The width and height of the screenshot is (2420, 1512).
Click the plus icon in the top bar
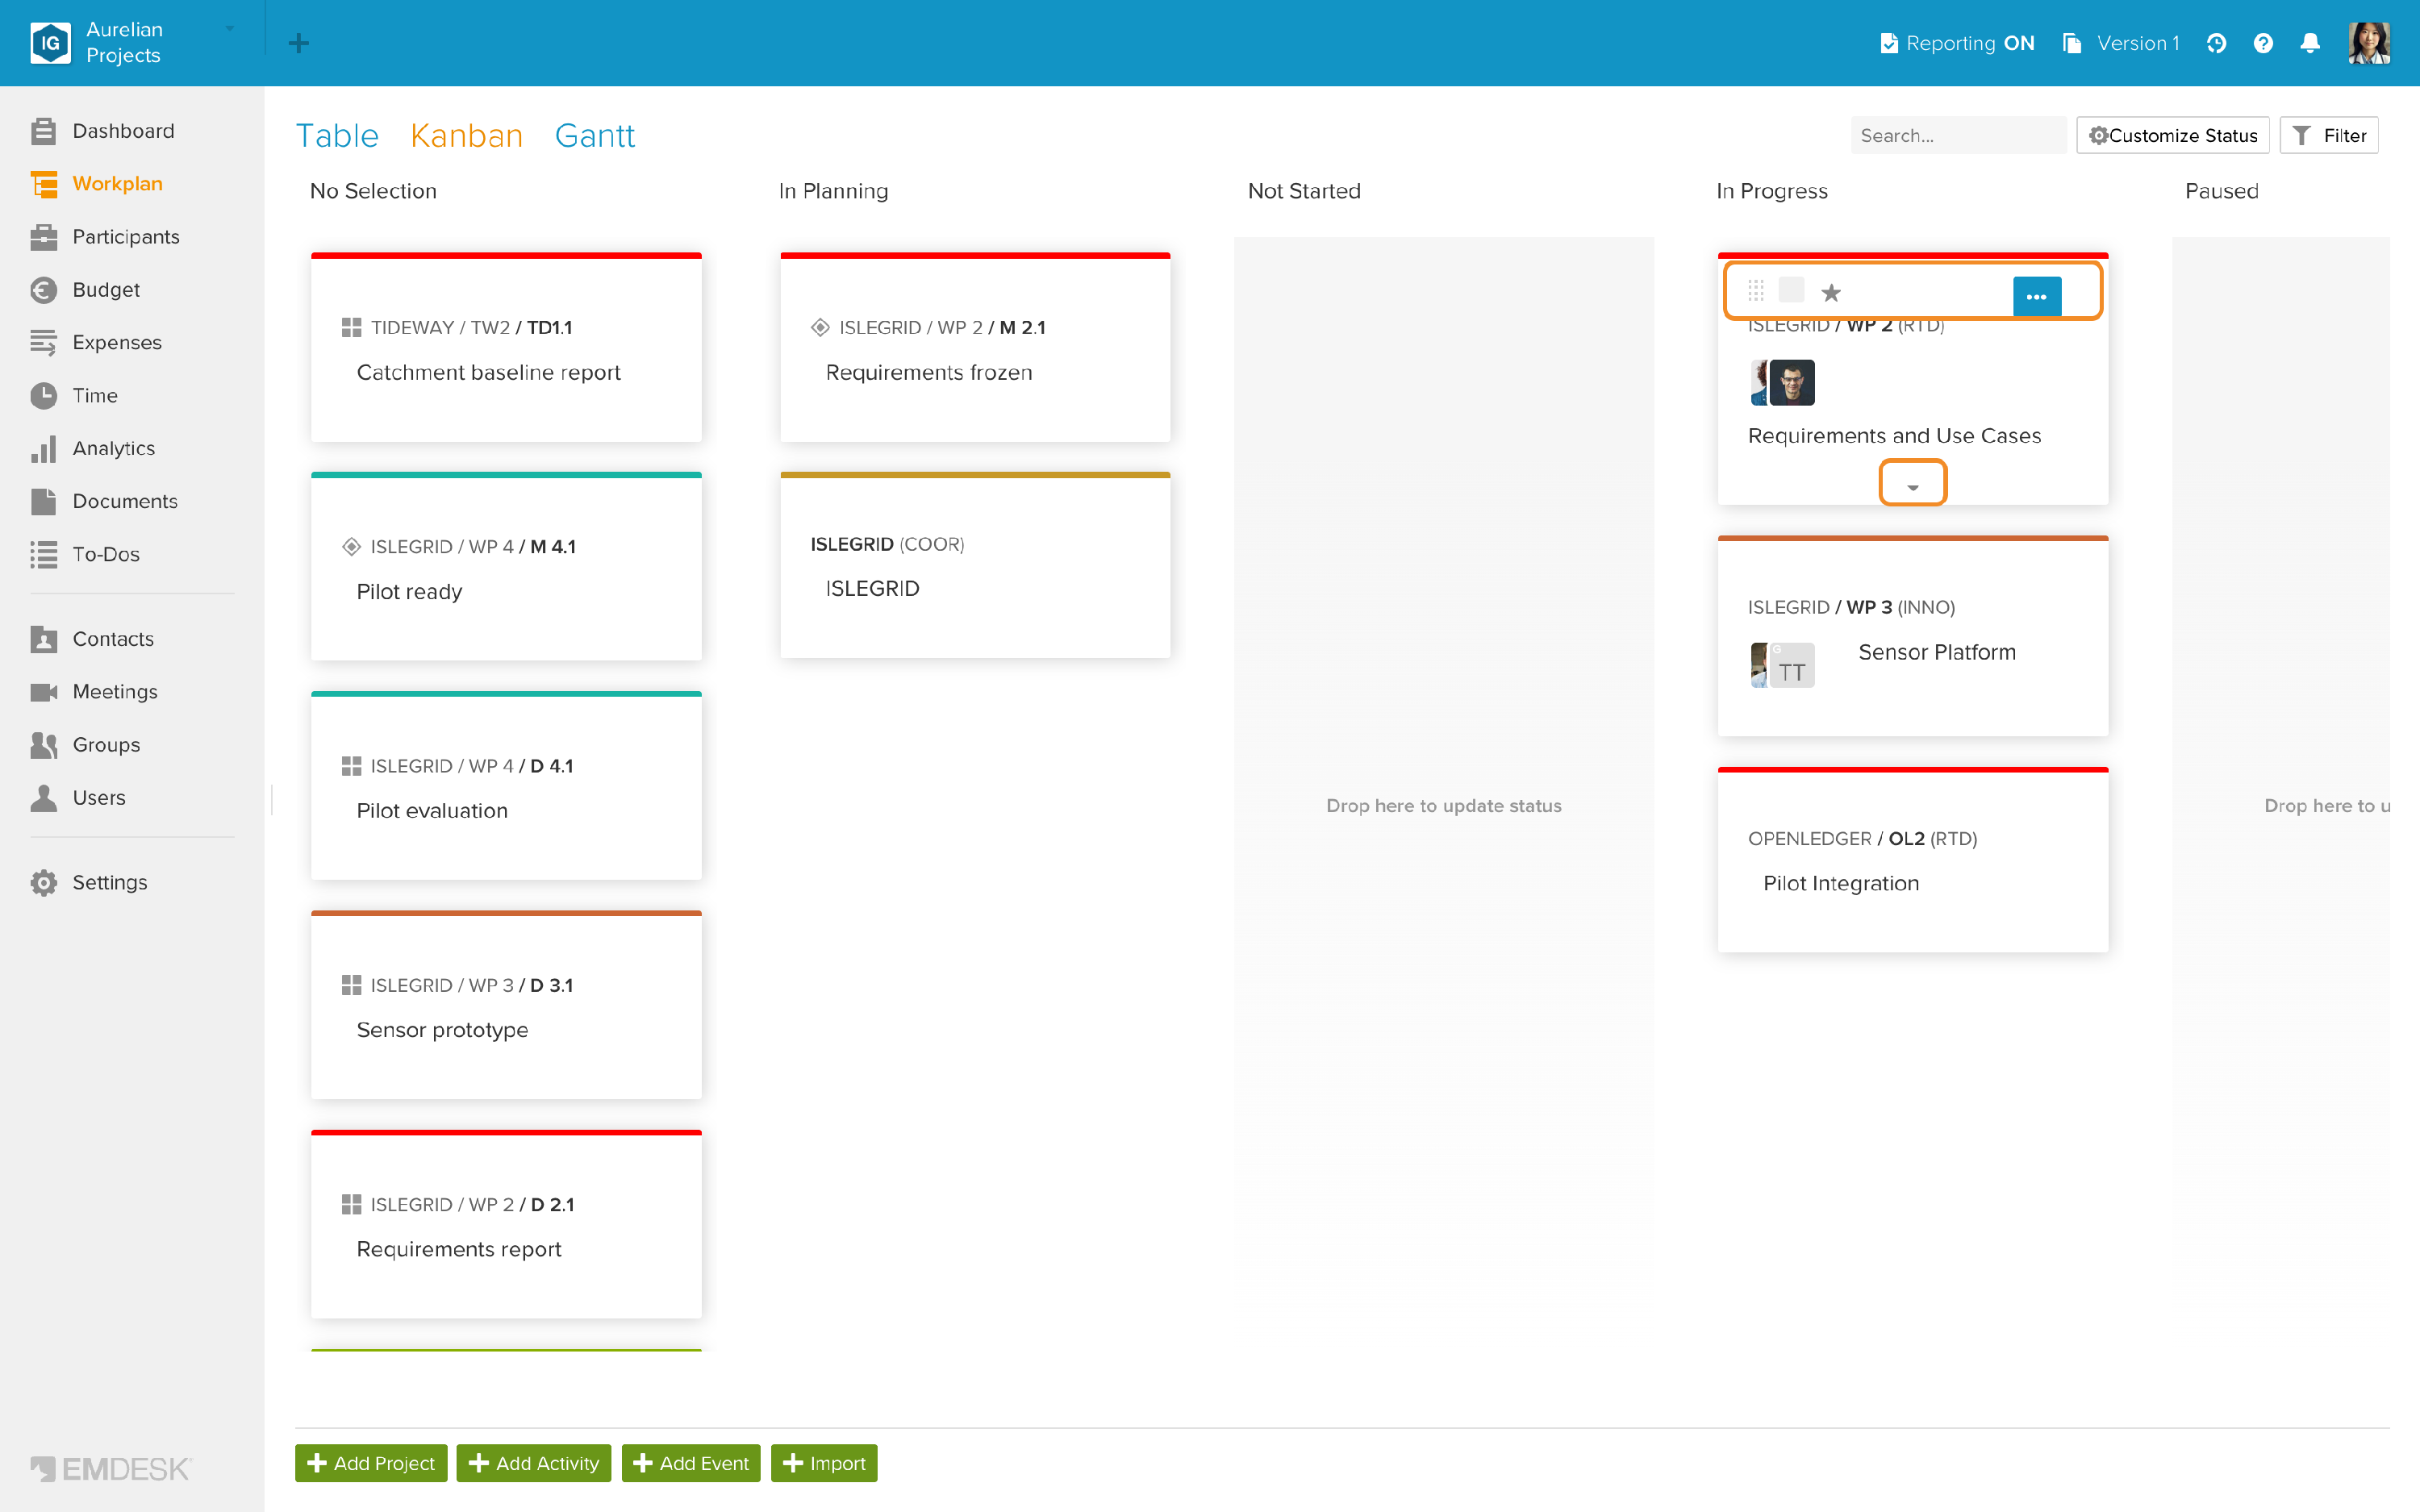click(x=298, y=43)
